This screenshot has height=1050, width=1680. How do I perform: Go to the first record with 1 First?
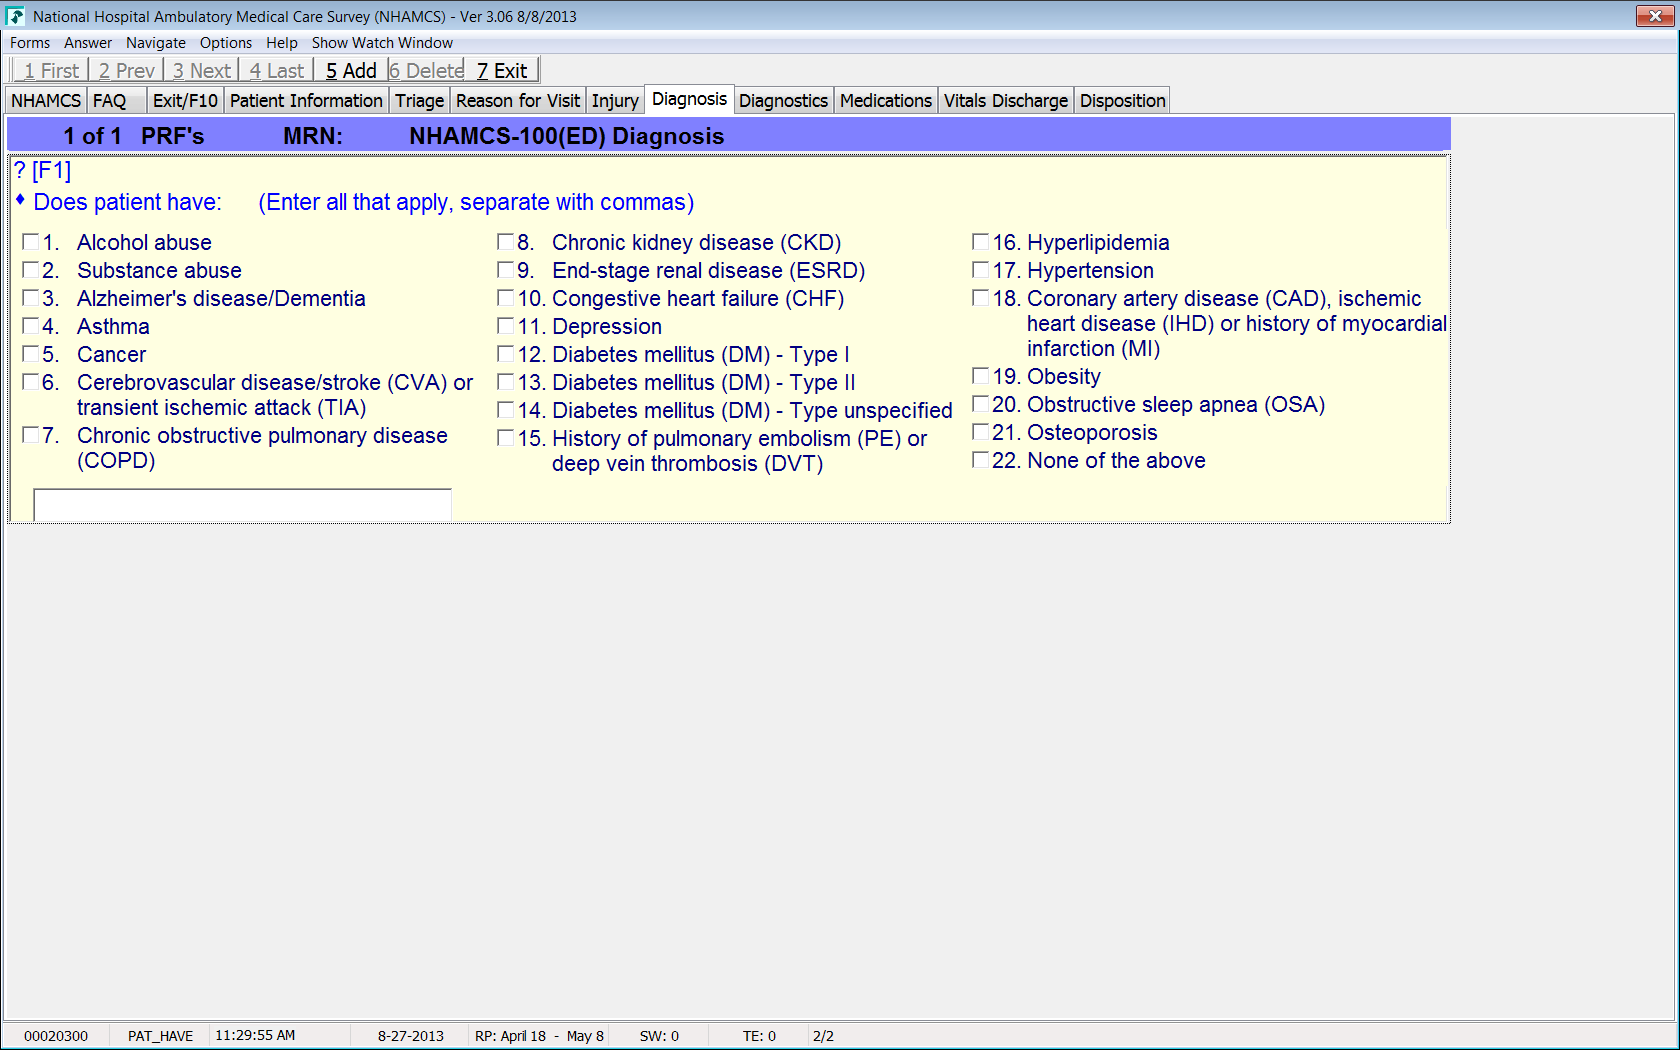pos(51,70)
